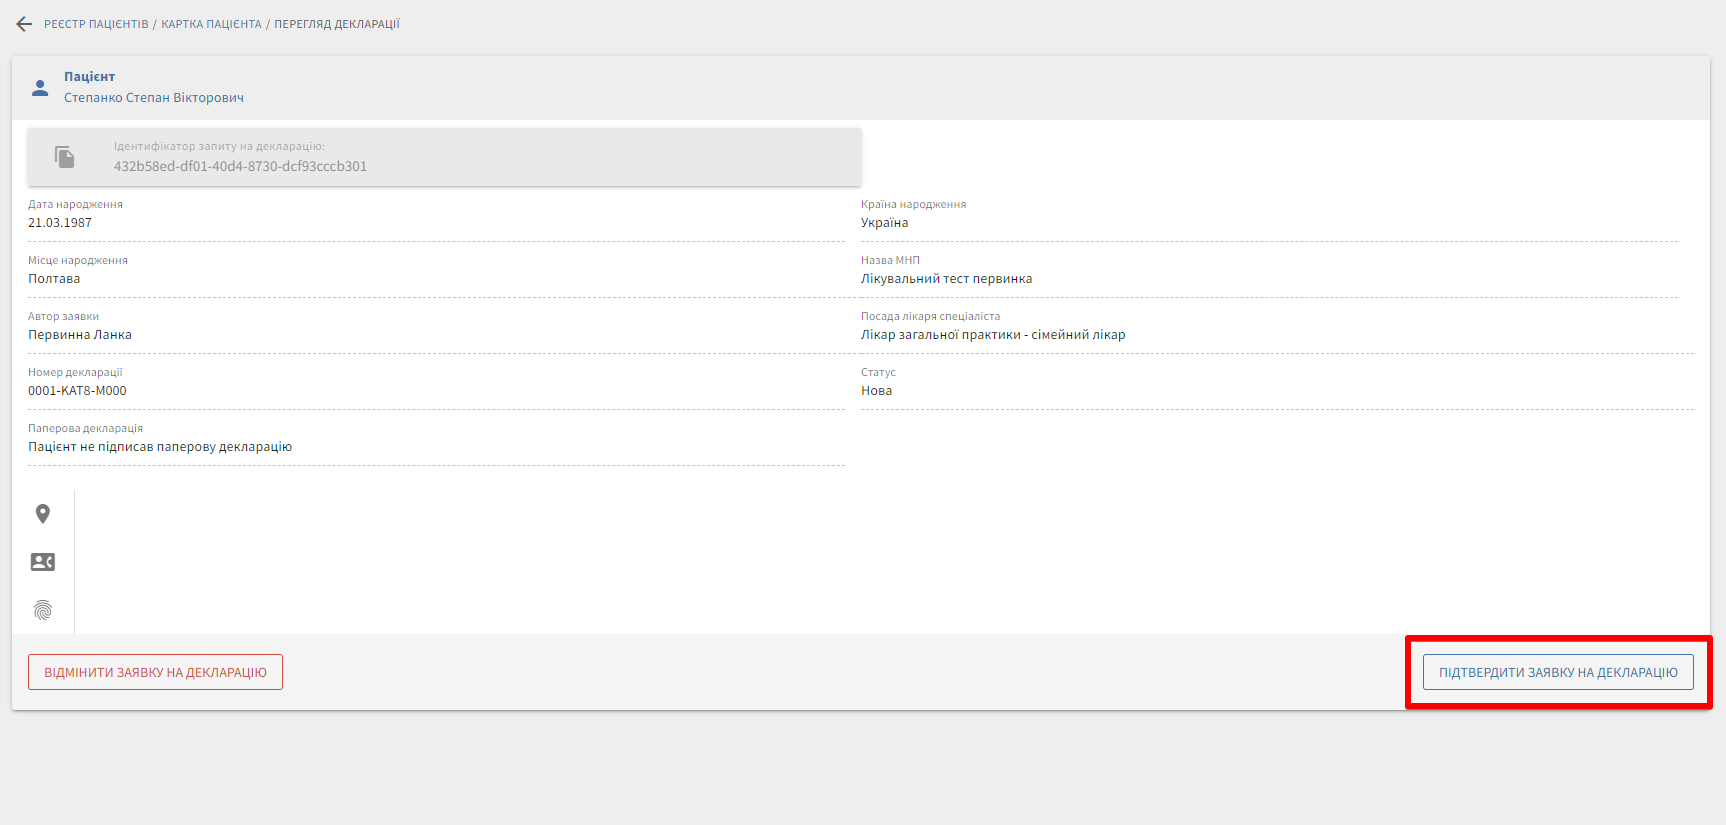This screenshot has height=825, width=1726.
Task: Click Перегляд декларації breadcrumb
Action: pyautogui.click(x=337, y=24)
